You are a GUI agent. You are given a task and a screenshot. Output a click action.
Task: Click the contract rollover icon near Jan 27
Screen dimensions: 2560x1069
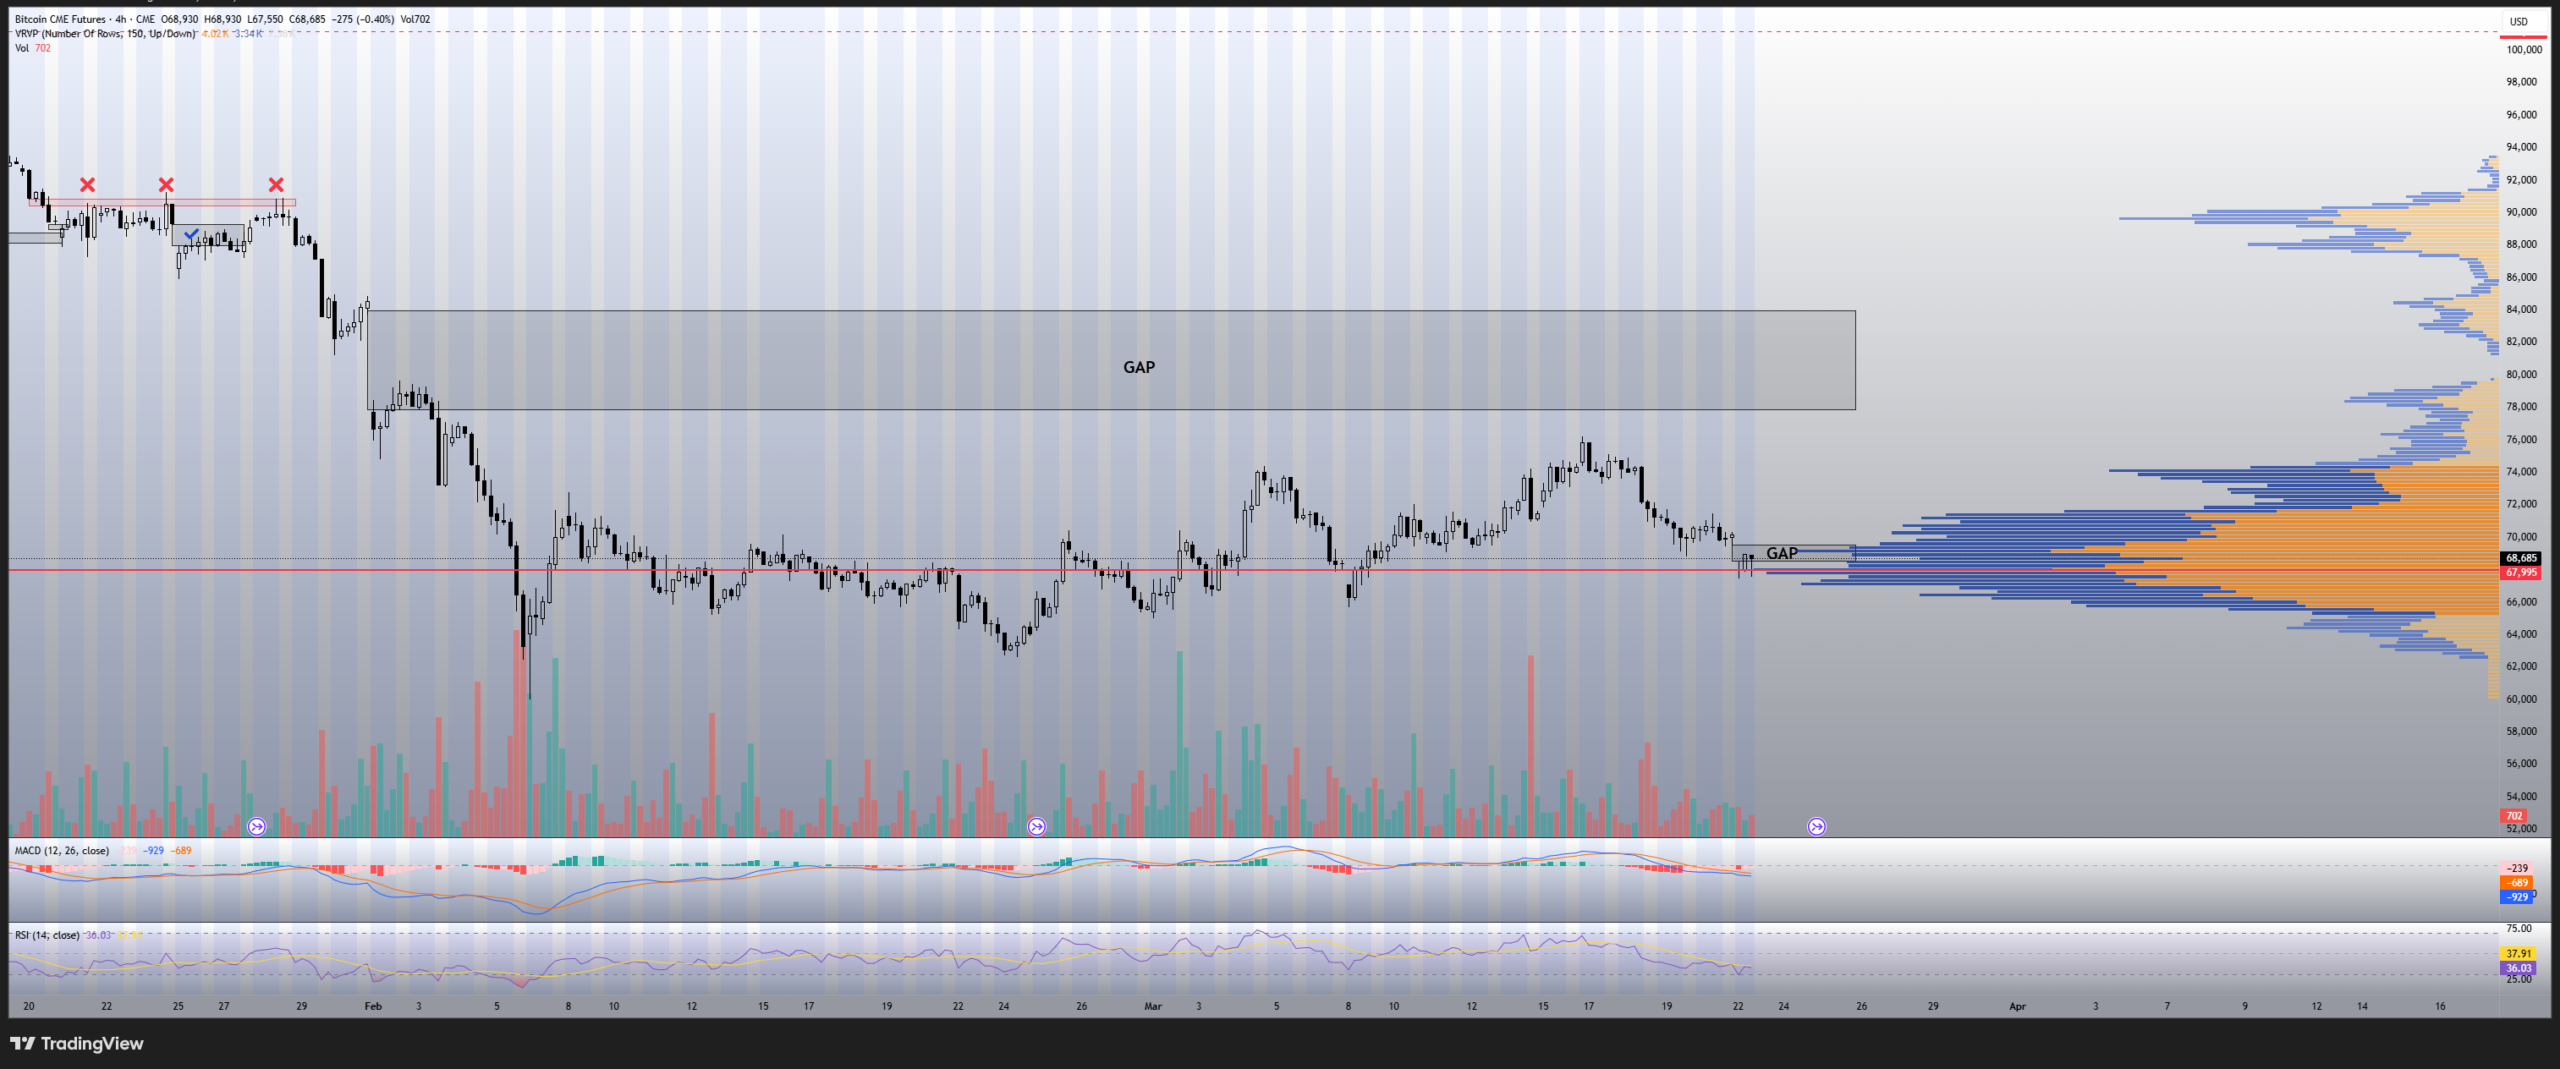tap(257, 827)
